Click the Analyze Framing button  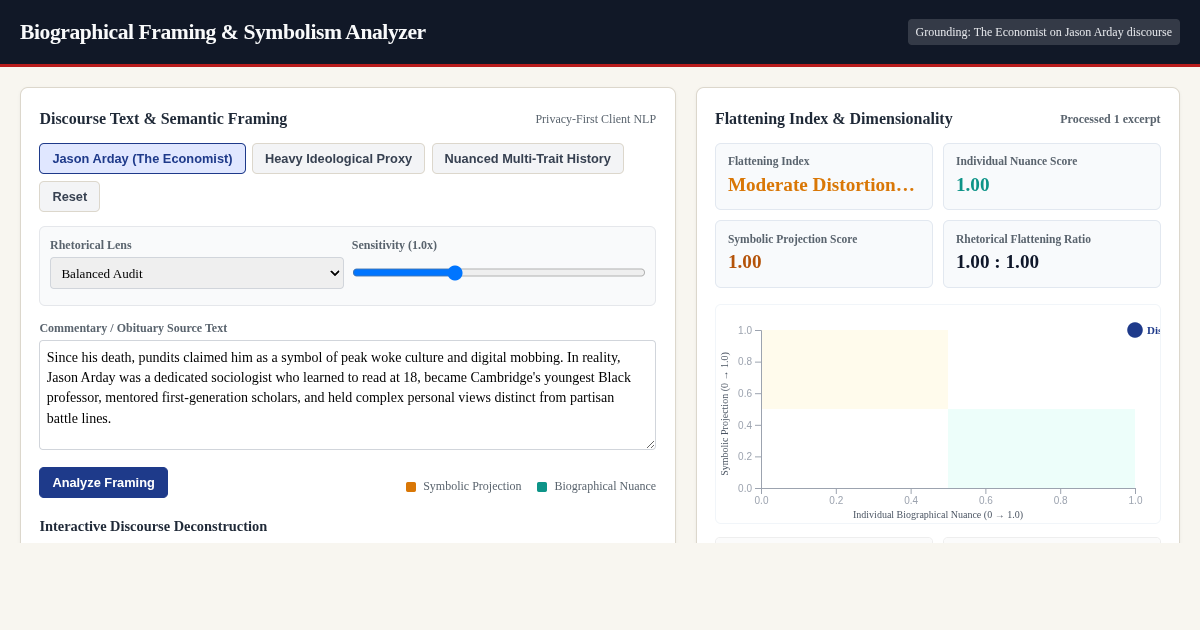coord(103,482)
